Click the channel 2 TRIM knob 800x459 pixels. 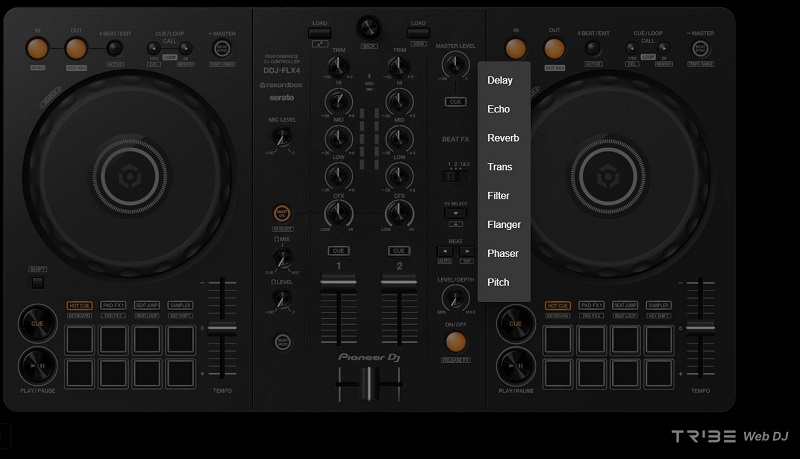tap(398, 68)
